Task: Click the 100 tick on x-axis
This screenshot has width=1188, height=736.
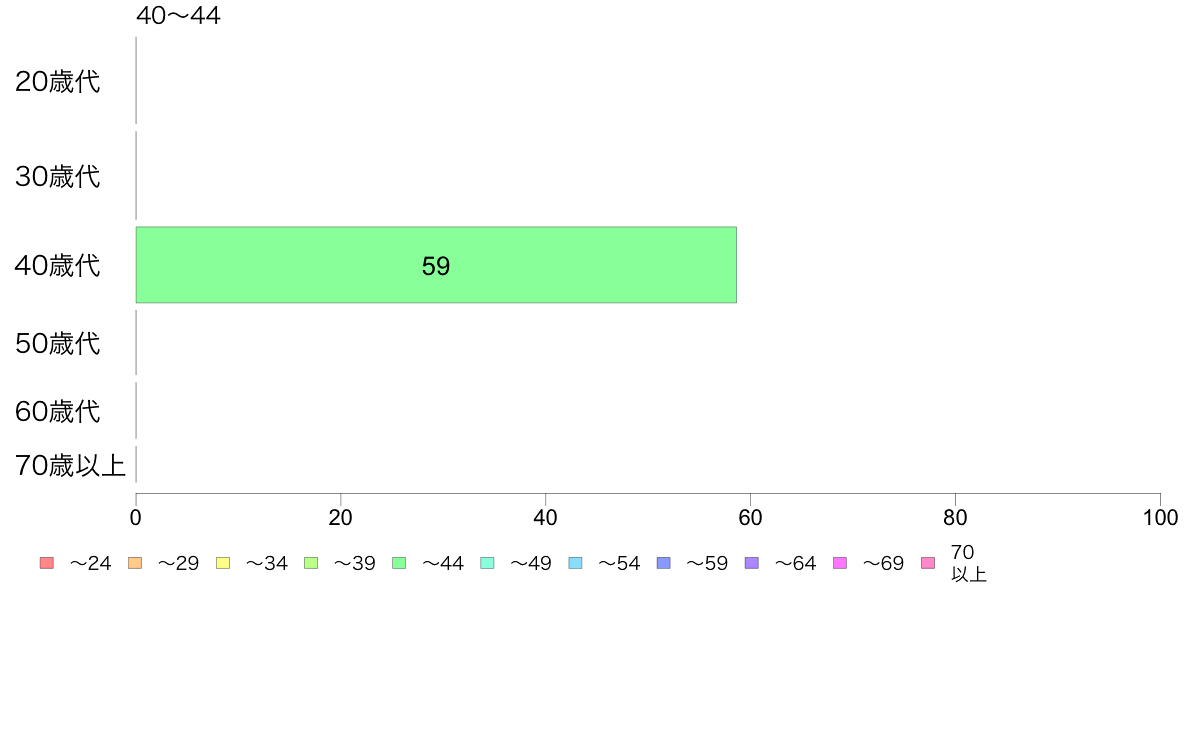Action: coord(1160,518)
